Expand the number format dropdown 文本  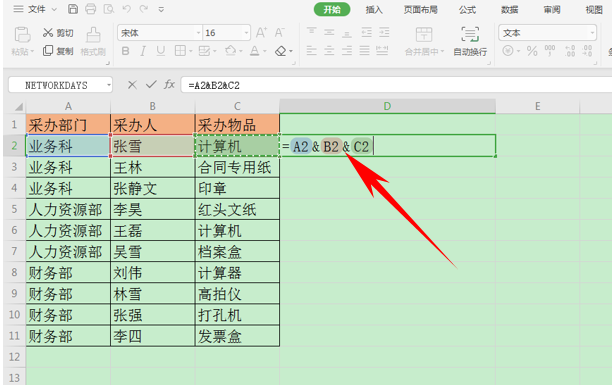[x=592, y=33]
